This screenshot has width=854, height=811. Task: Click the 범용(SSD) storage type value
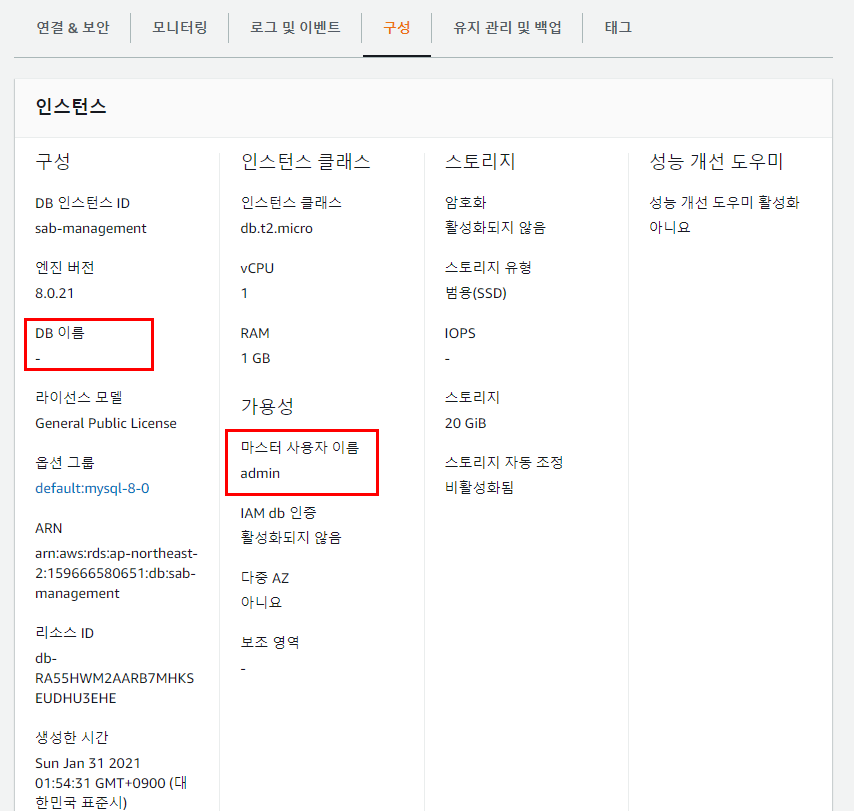click(475, 293)
